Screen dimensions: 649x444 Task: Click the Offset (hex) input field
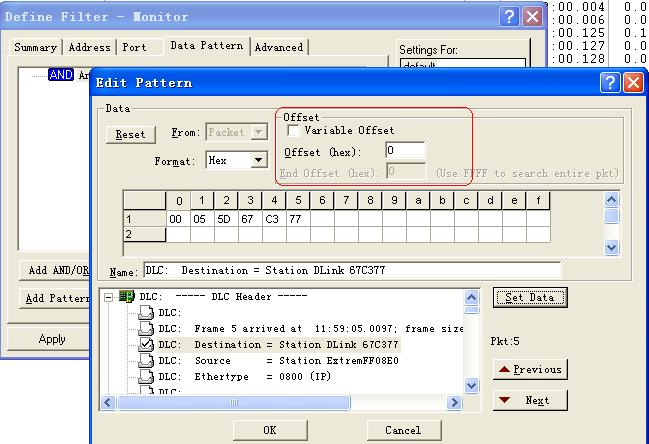[x=405, y=151]
